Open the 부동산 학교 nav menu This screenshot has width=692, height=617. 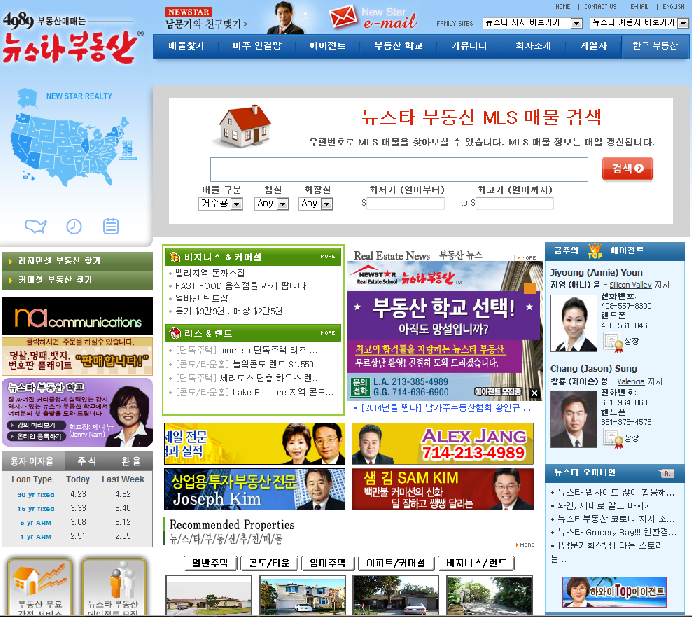[x=398, y=46]
